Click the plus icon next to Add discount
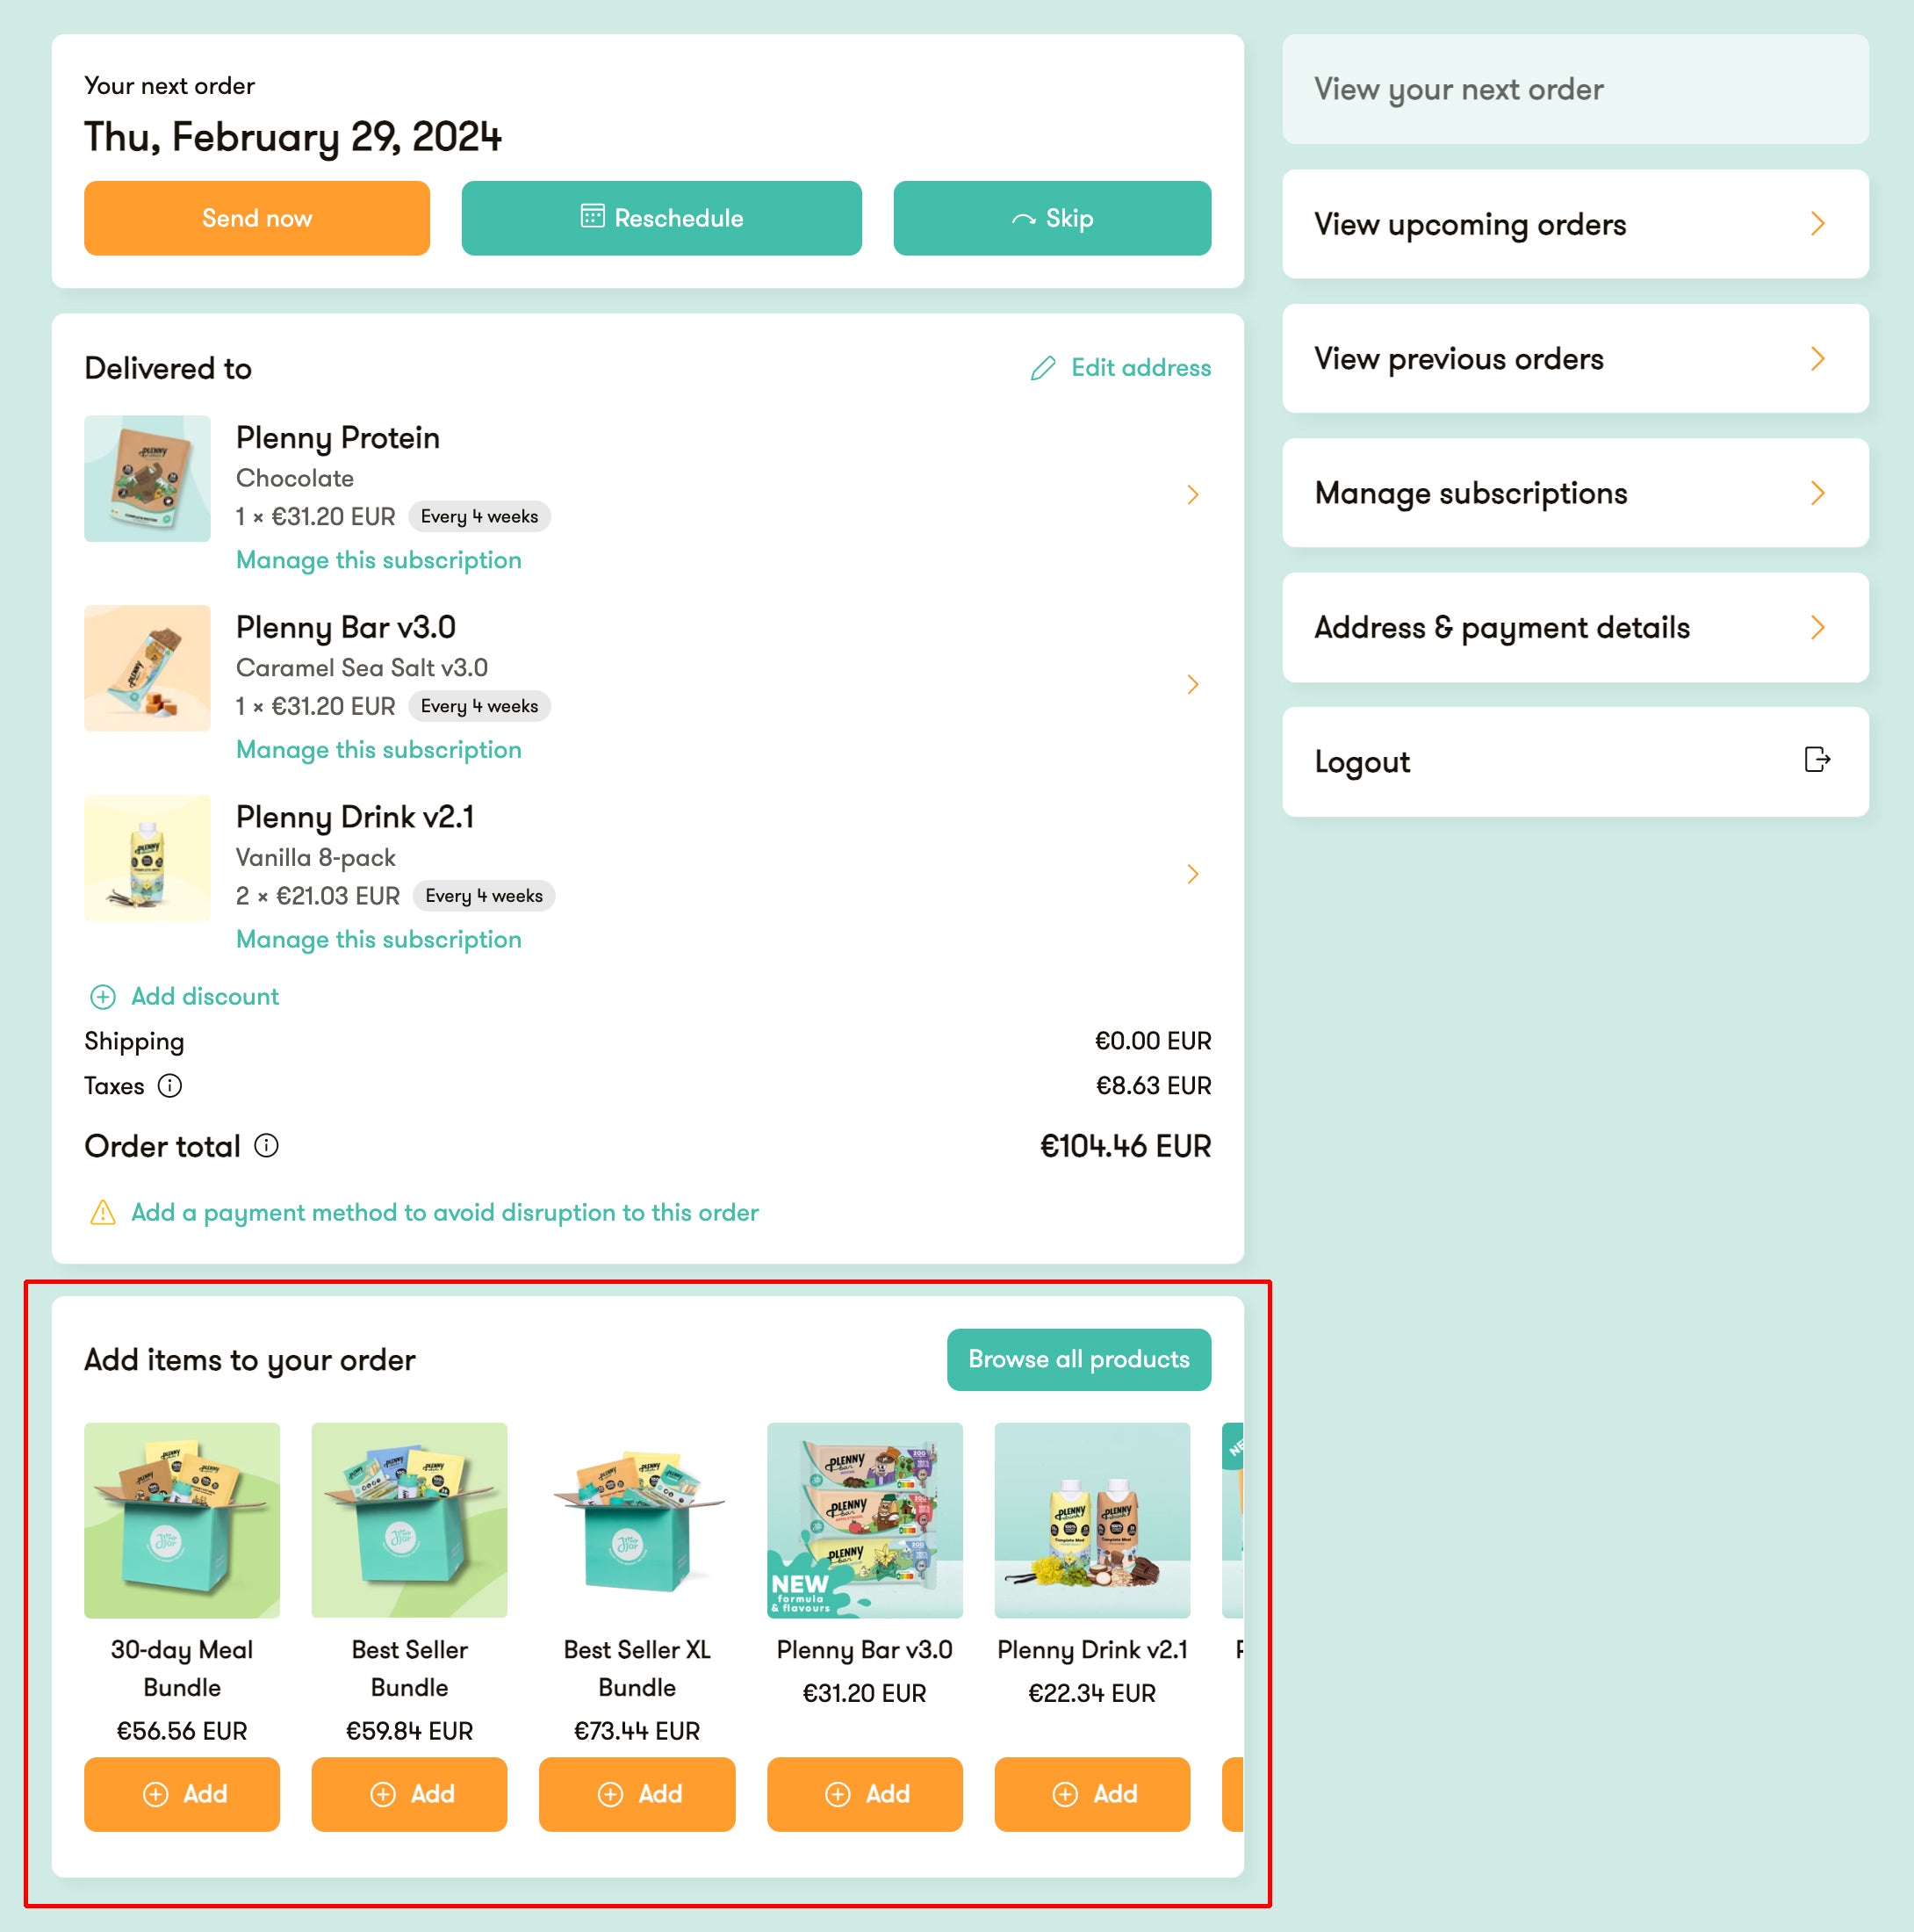This screenshot has height=1932, width=1914. point(103,997)
